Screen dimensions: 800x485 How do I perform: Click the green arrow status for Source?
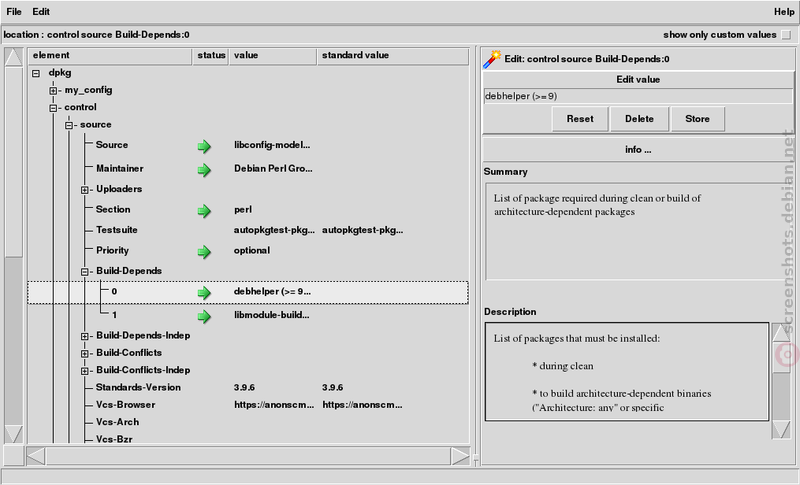204,147
